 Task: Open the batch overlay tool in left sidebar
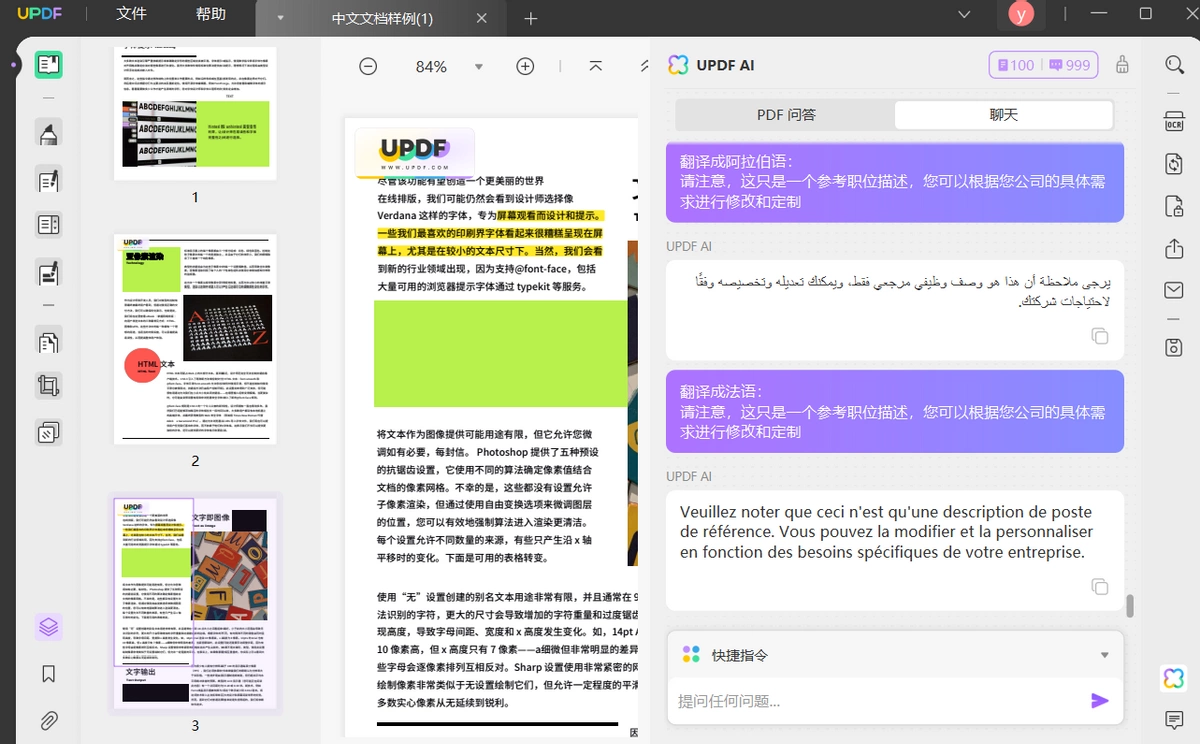[48, 432]
